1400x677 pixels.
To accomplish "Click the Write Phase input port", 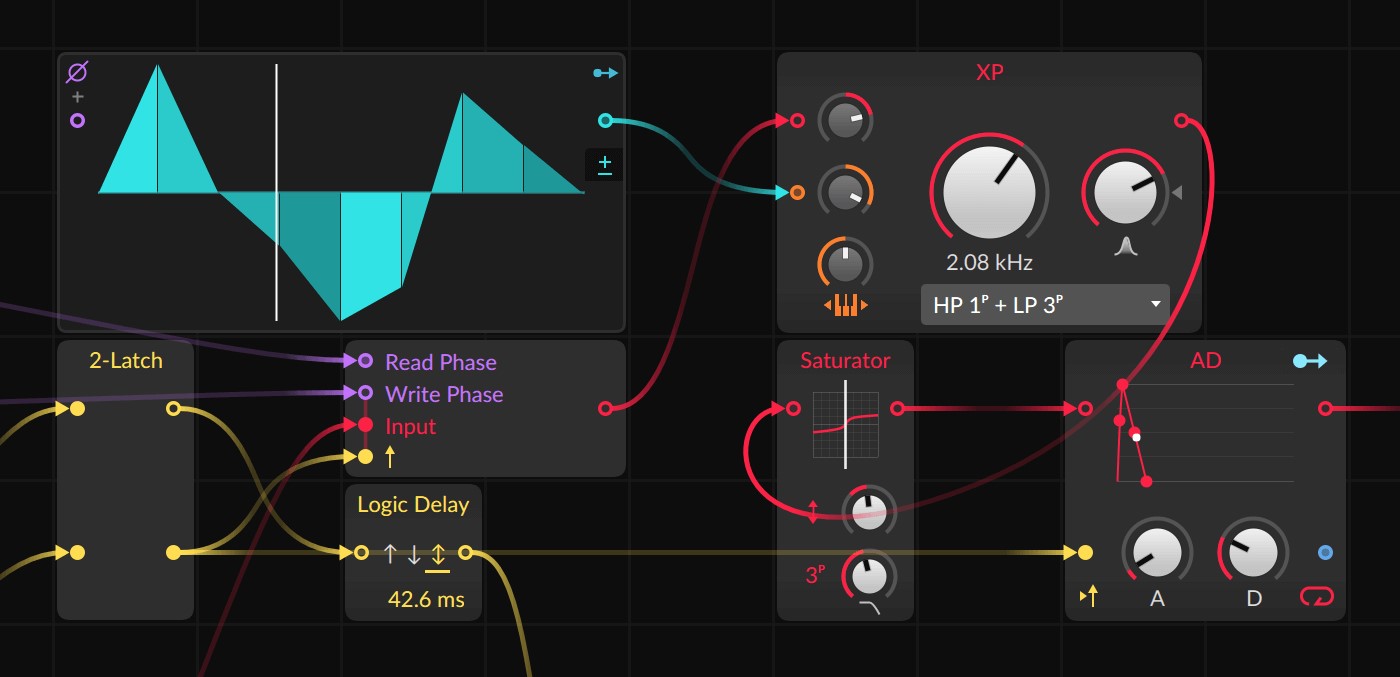I will 365,393.
